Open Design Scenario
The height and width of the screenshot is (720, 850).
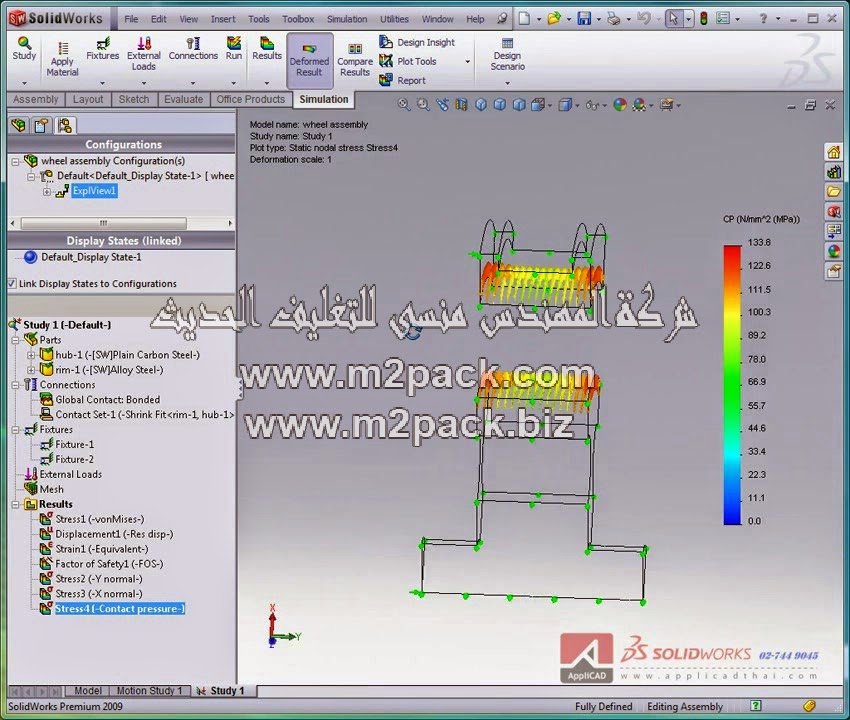tap(507, 54)
